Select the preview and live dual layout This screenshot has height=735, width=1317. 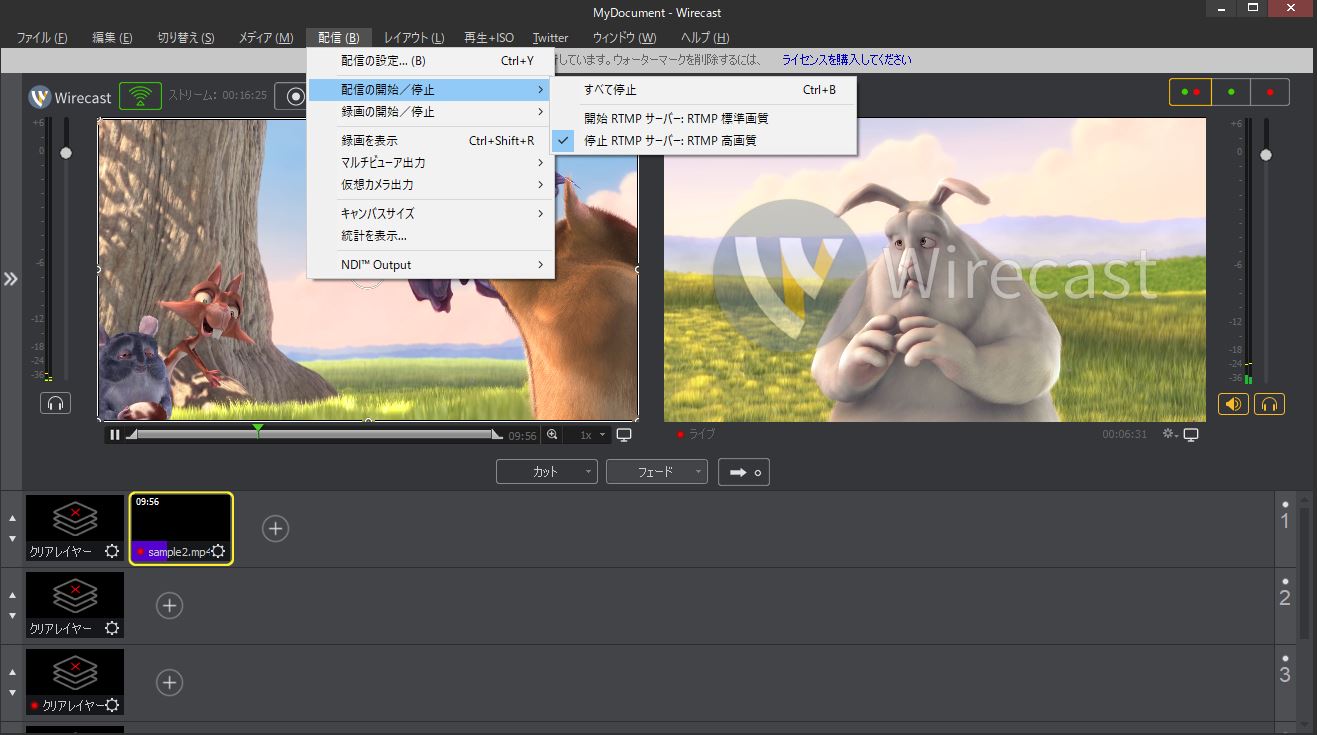click(x=1190, y=92)
